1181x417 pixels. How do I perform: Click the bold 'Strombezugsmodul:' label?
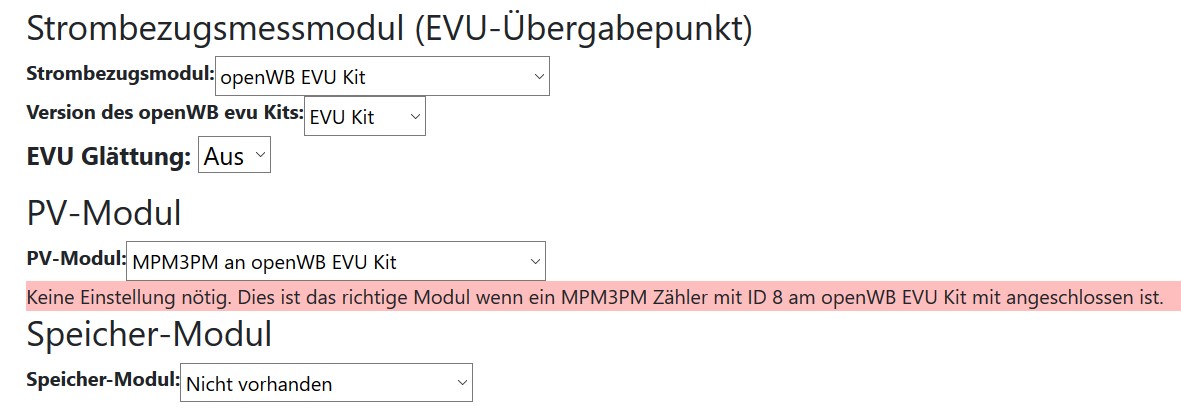pyautogui.click(x=121, y=74)
